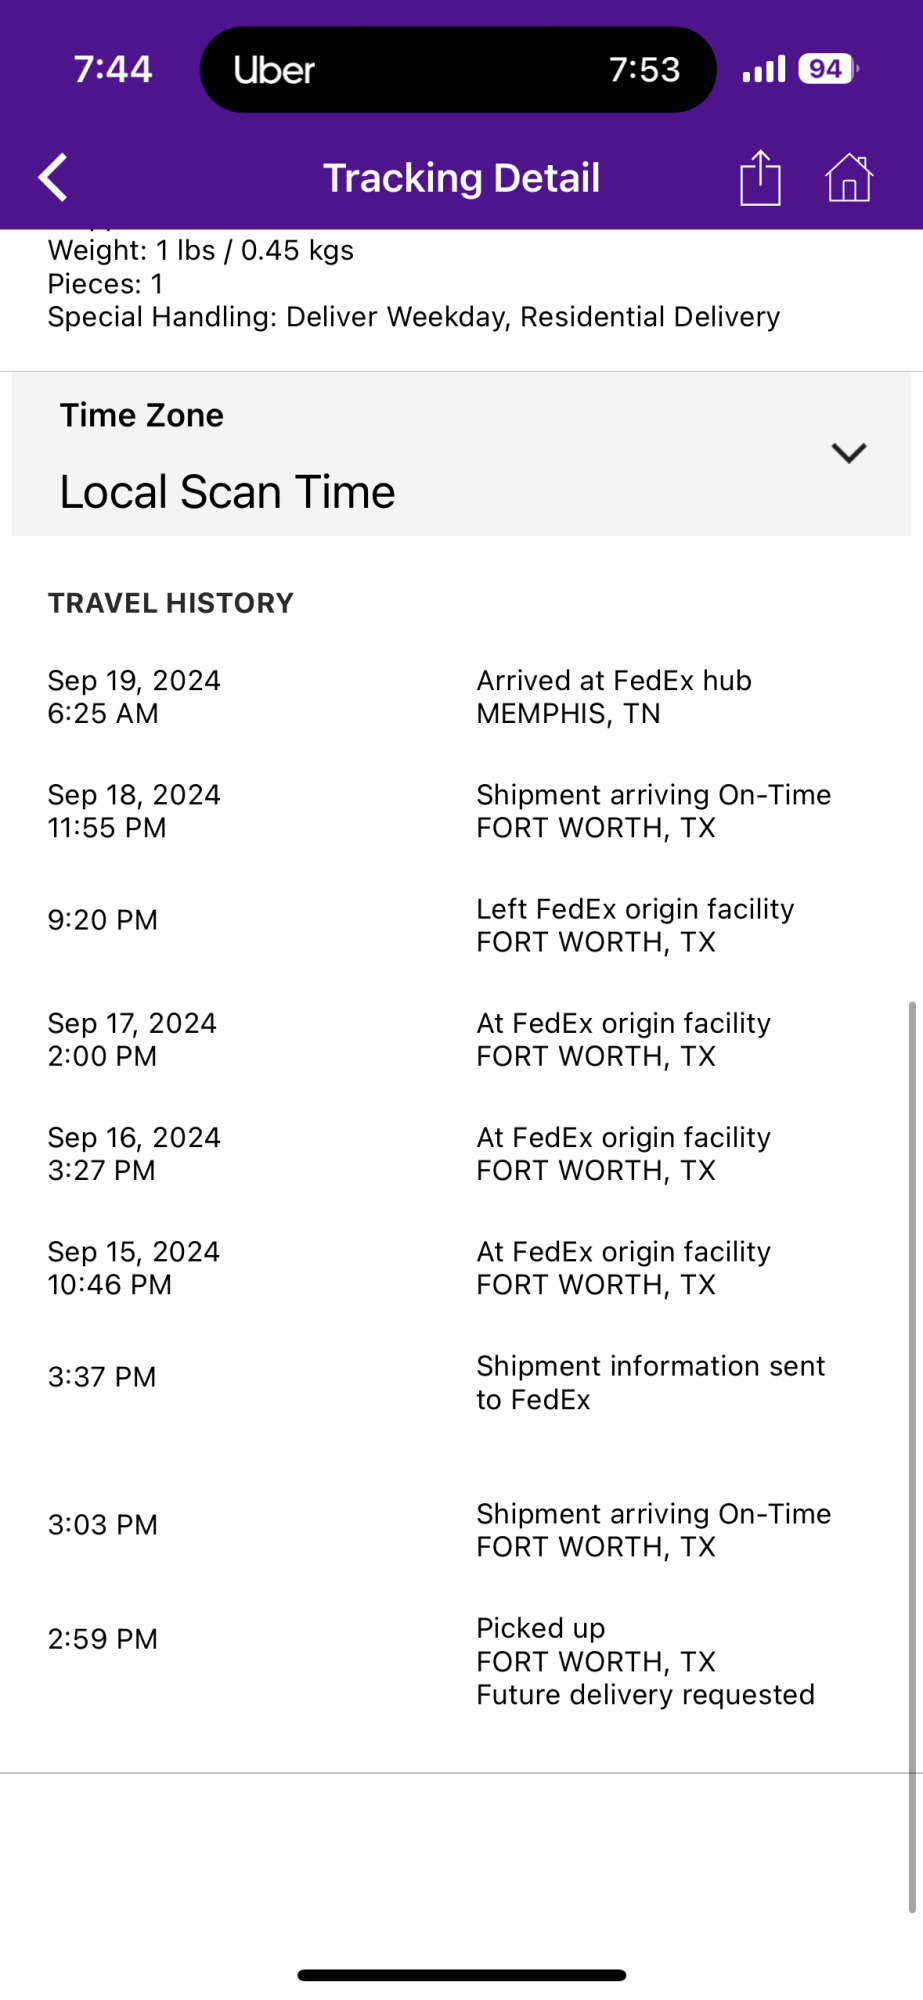Tap the TRAVEL HISTORY section header

click(171, 603)
